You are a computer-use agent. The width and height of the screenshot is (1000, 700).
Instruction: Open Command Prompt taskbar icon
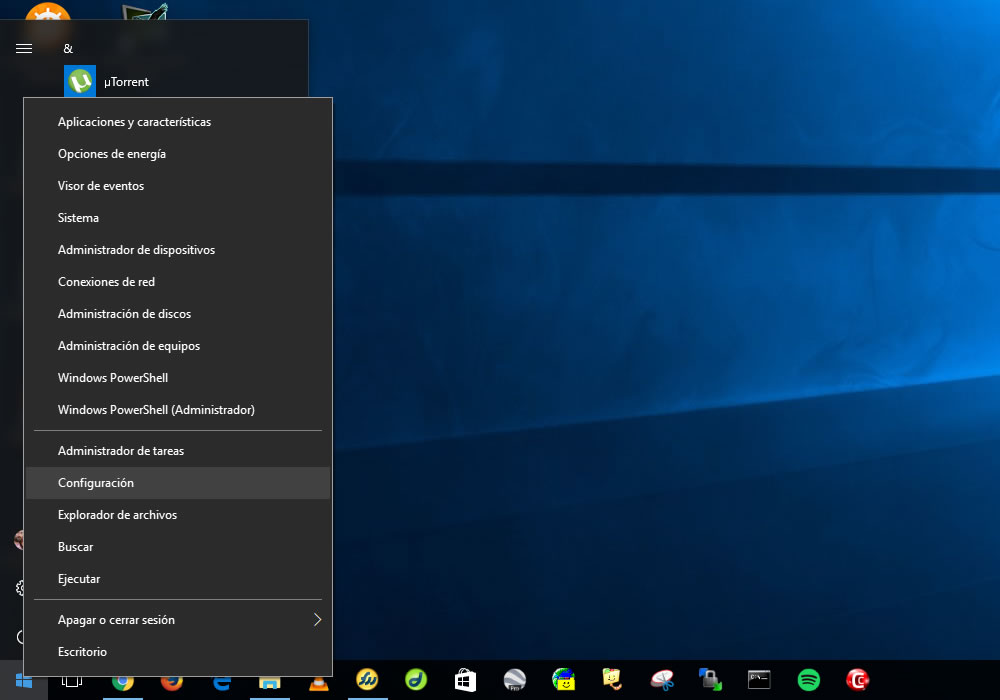pos(760,681)
